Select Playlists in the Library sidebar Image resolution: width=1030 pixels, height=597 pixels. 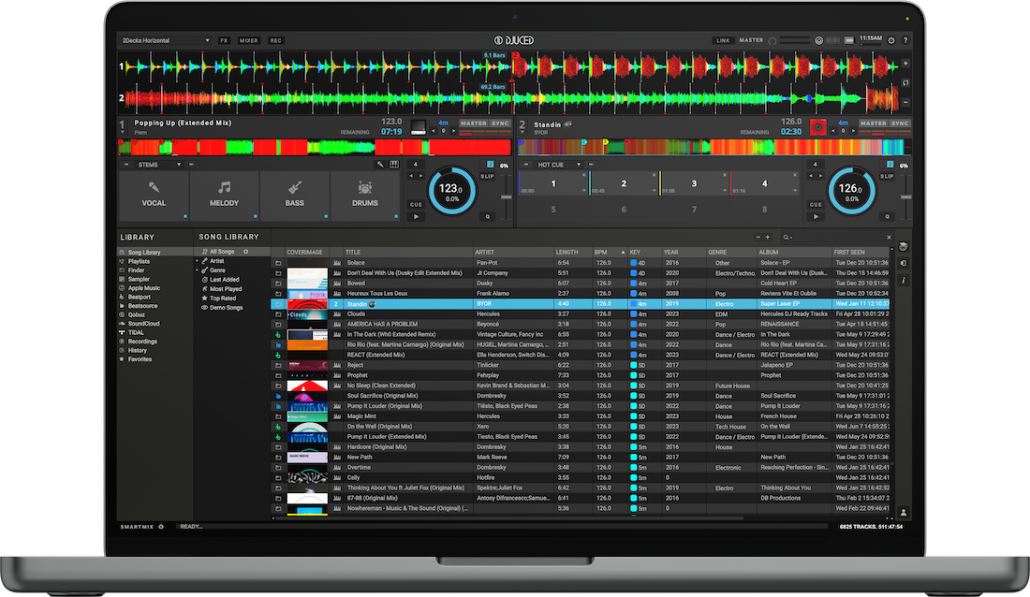pos(139,261)
